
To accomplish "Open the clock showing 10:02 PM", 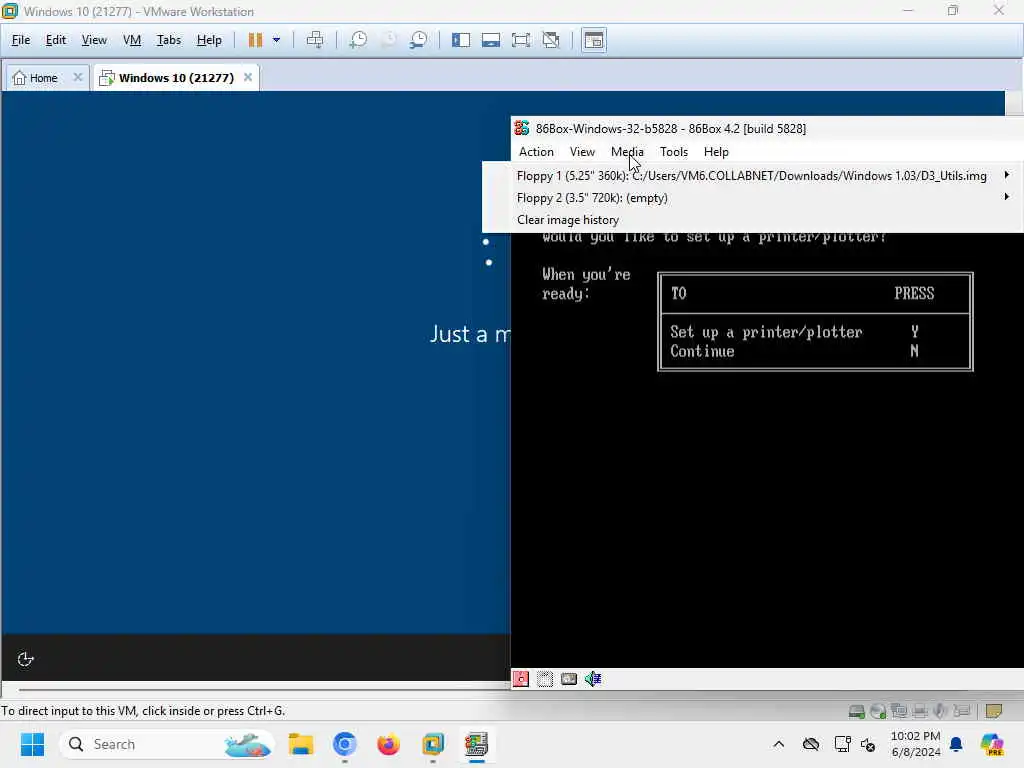I will tap(916, 744).
